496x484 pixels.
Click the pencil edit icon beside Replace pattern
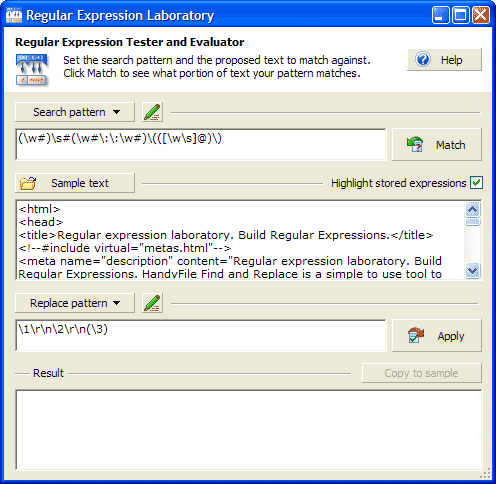click(152, 303)
